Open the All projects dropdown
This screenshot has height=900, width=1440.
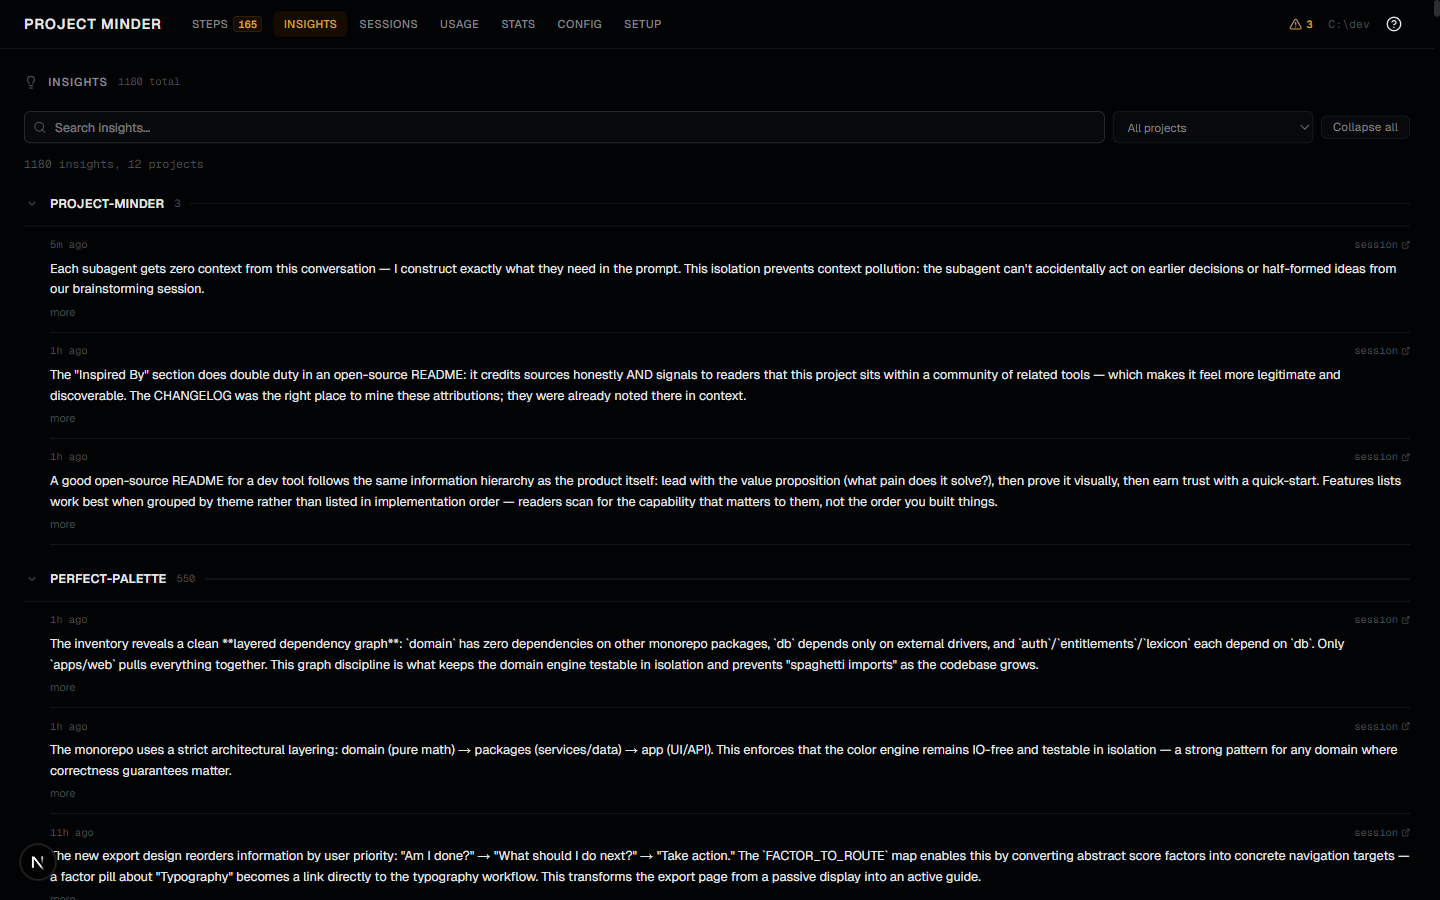point(1212,127)
